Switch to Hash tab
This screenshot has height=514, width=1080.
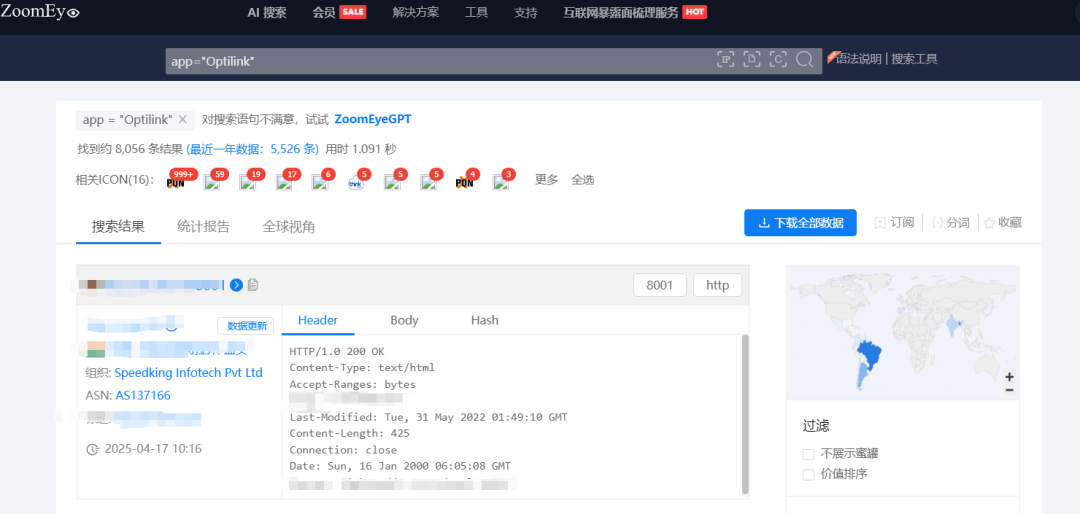[485, 320]
